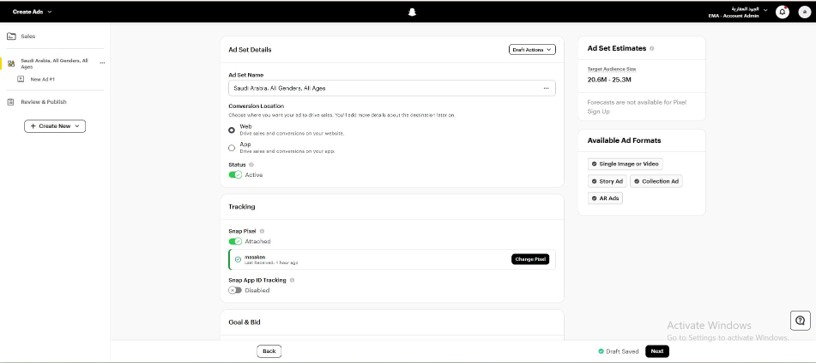816x363 pixels.
Task: Open ellipsis menu in Ad Set Name field
Action: click(x=546, y=88)
